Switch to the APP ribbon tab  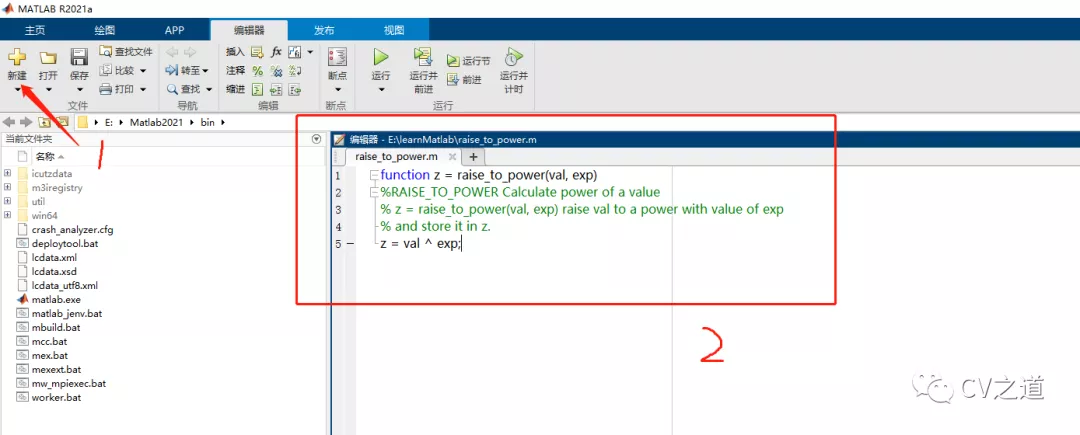(174, 30)
